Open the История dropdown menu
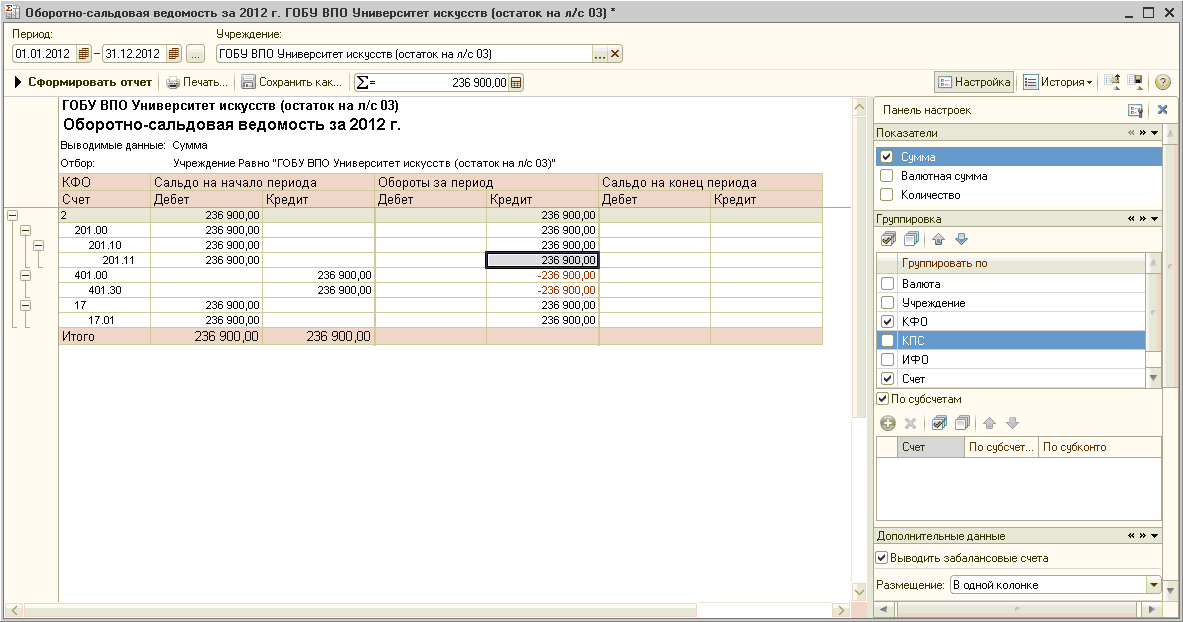 coord(1058,83)
